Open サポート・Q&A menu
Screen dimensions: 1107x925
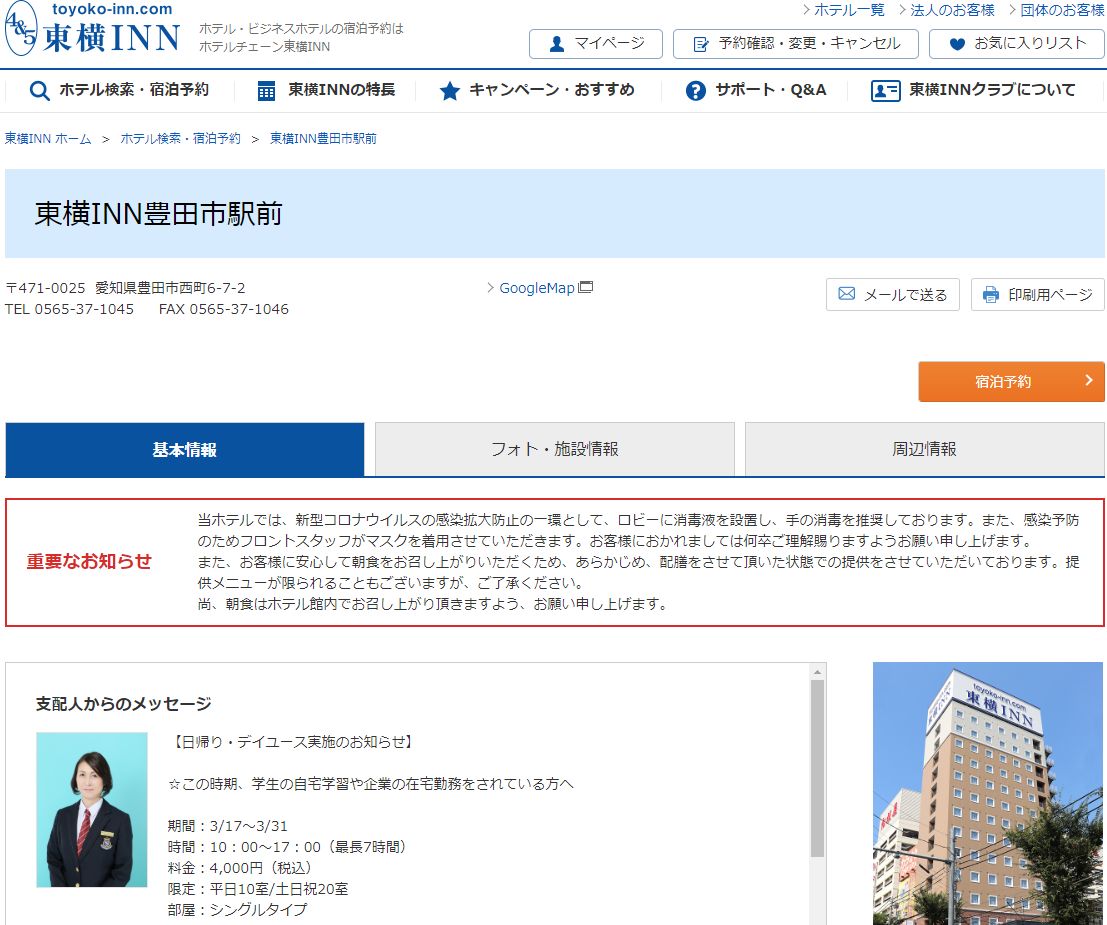coord(756,90)
